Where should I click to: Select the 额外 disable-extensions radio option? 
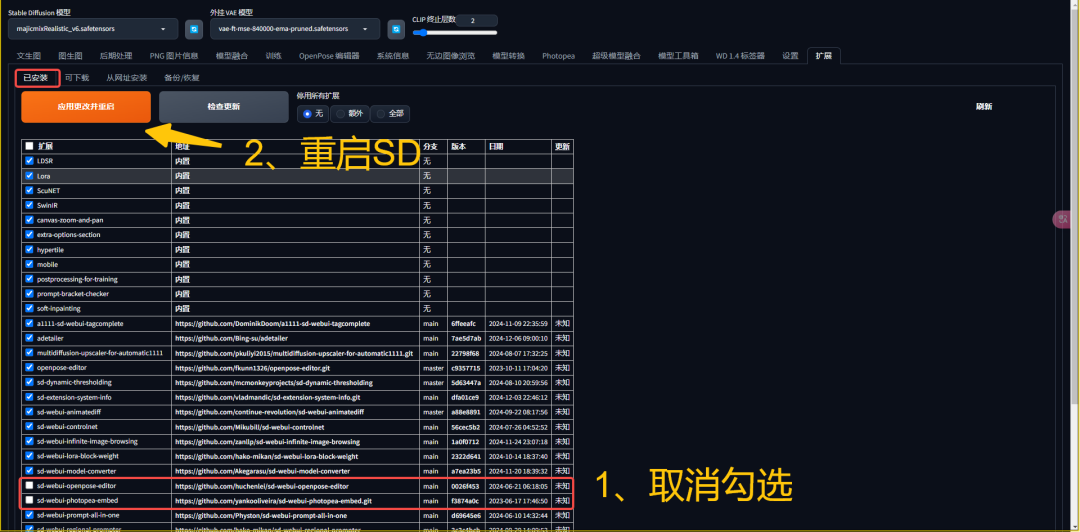pyautogui.click(x=350, y=113)
